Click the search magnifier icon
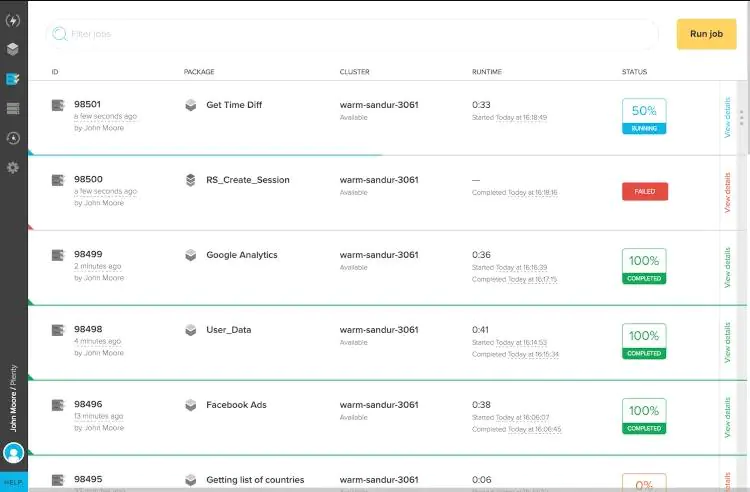This screenshot has height=492, width=750. [x=60, y=33]
